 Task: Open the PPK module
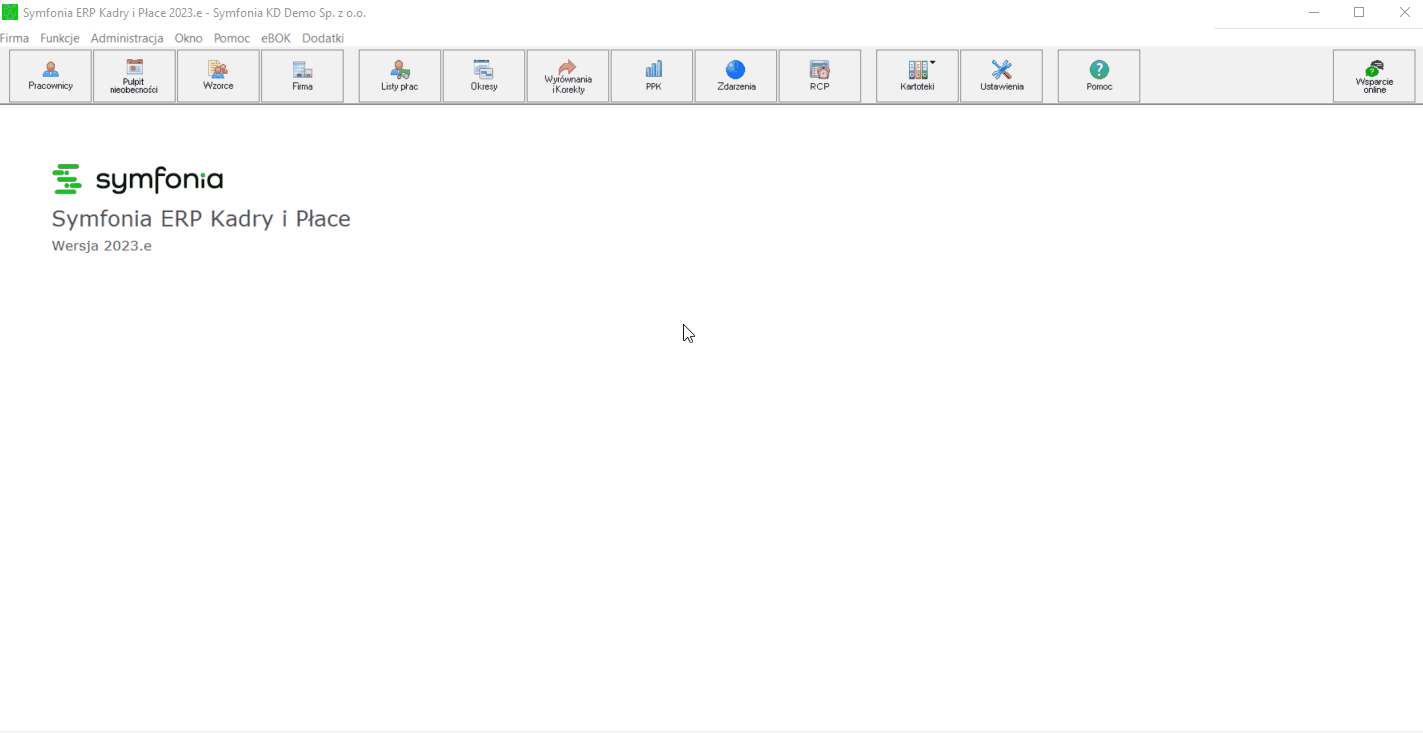[x=652, y=76]
